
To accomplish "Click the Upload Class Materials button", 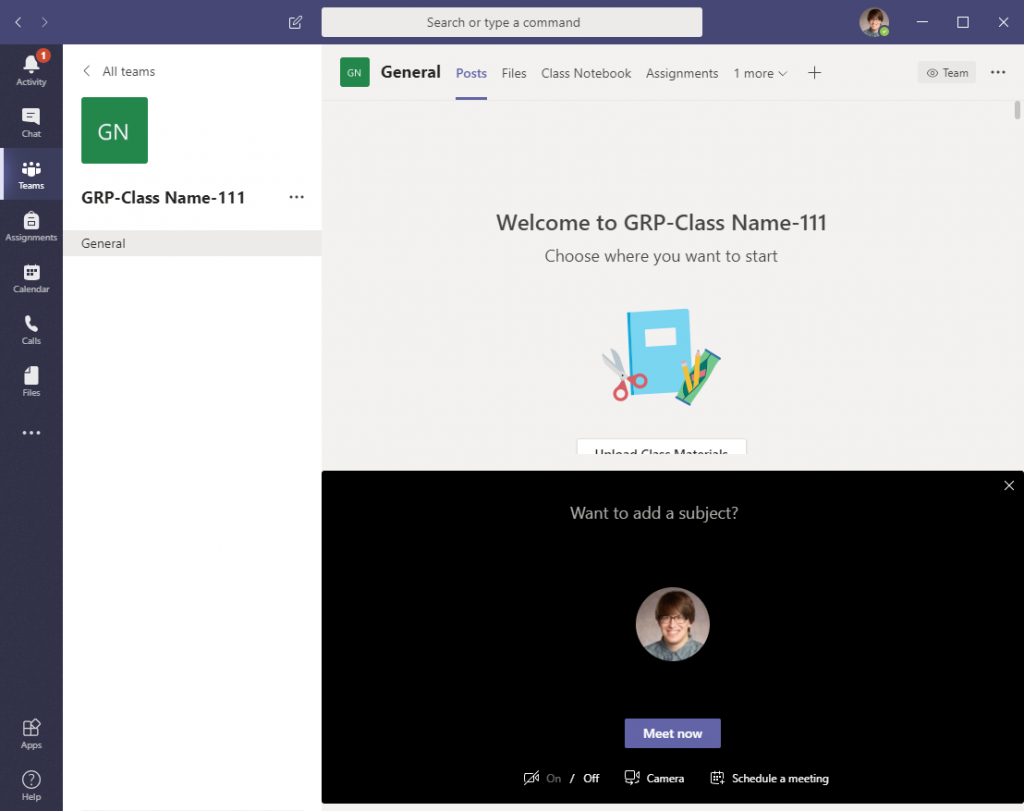I will click(x=661, y=447).
